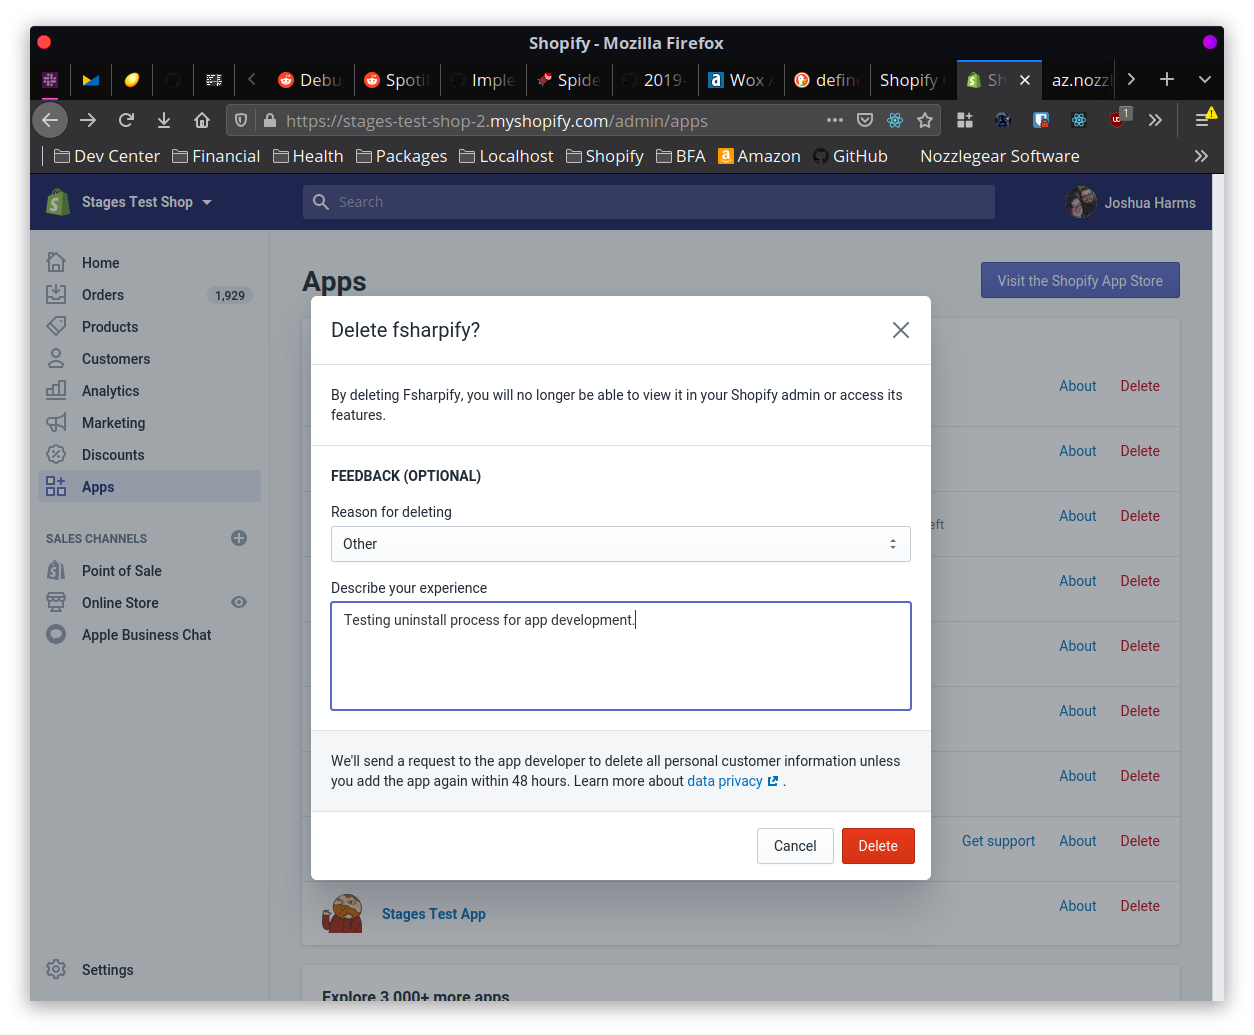The width and height of the screenshot is (1254, 1035).
Task: Click the tracking protection shield icon
Action: [x=241, y=120]
